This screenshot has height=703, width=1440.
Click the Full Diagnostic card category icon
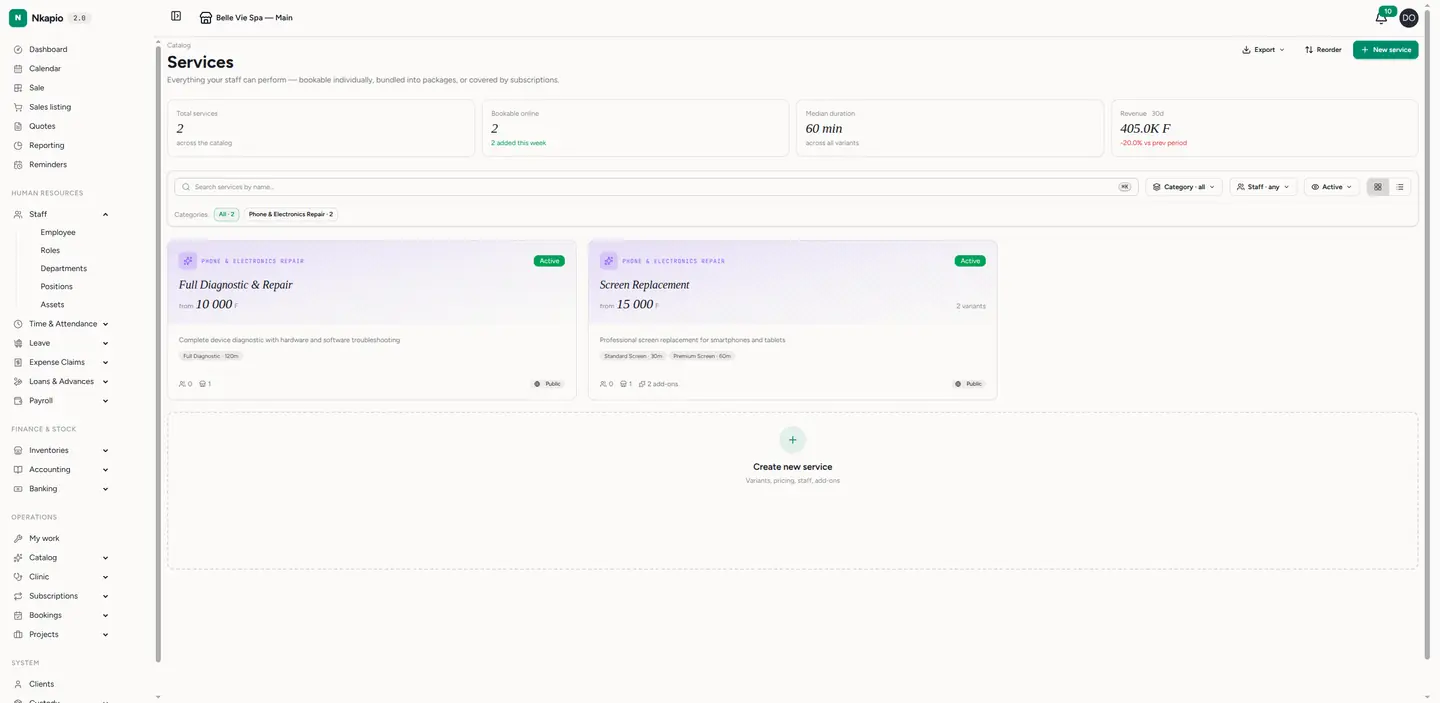188,261
